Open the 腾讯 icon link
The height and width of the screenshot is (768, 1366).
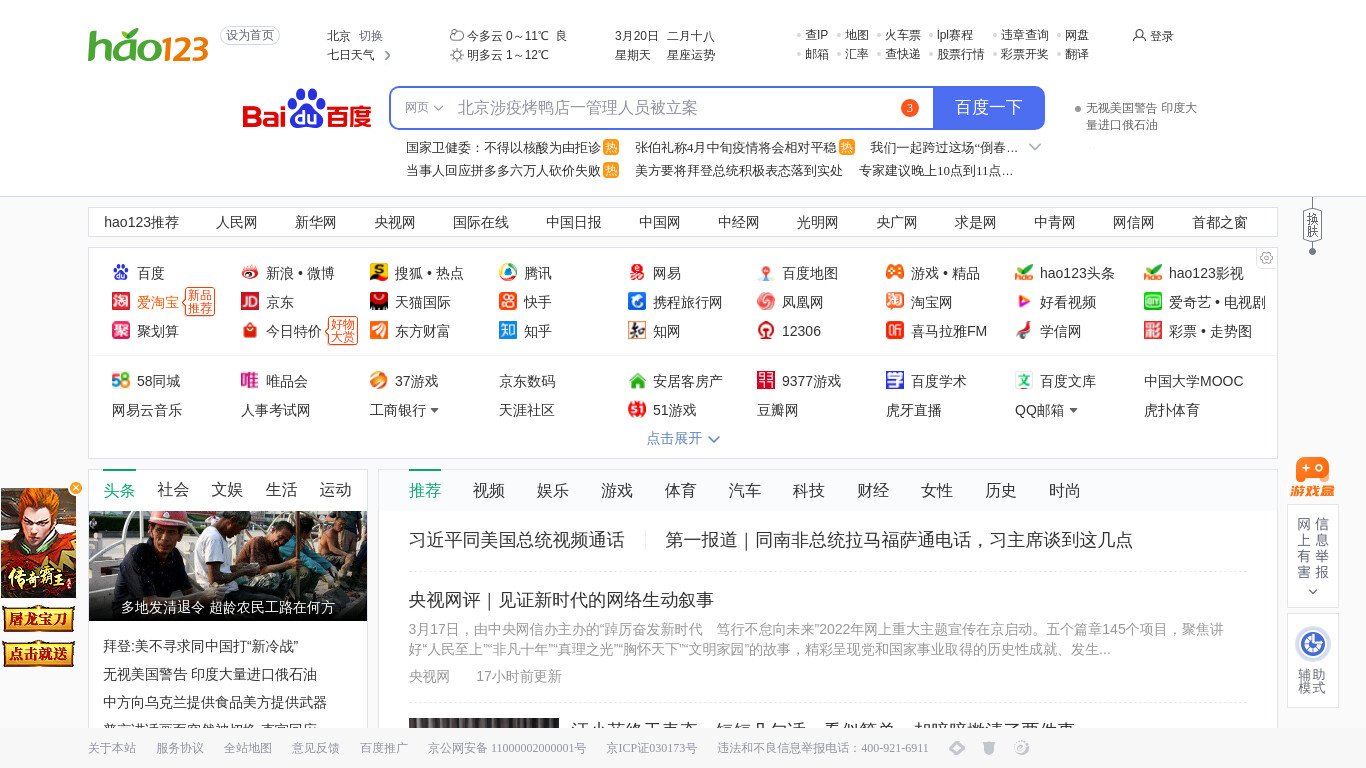point(508,273)
